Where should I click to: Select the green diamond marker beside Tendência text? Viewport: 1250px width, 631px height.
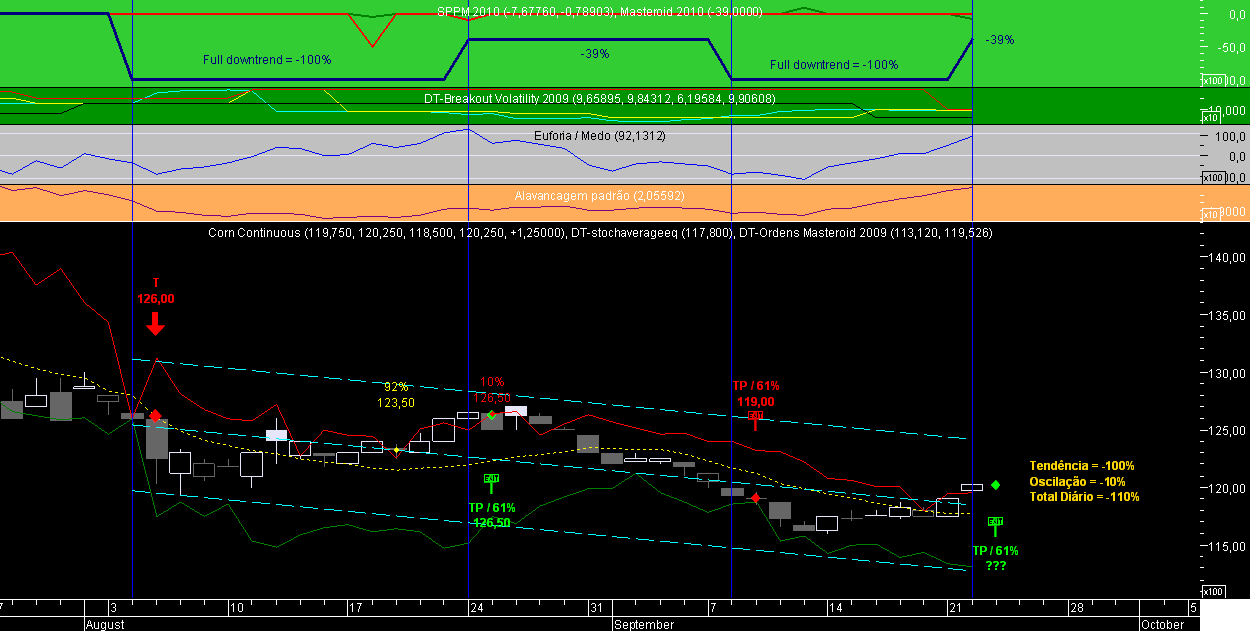(996, 485)
